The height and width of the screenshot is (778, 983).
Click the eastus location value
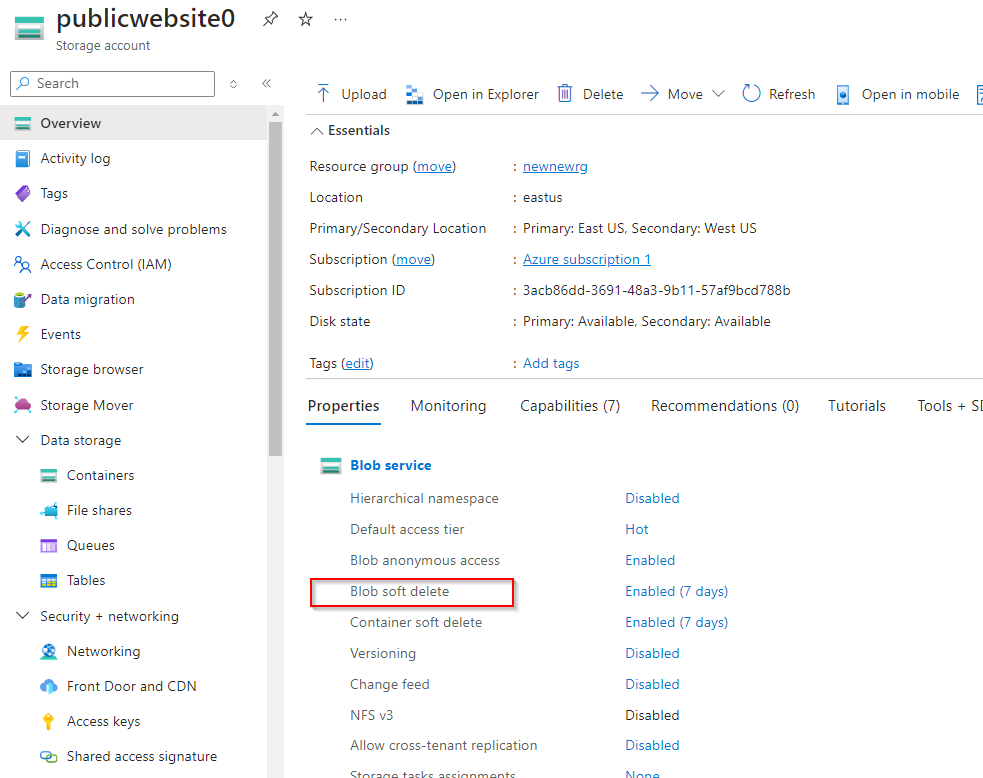(x=542, y=197)
